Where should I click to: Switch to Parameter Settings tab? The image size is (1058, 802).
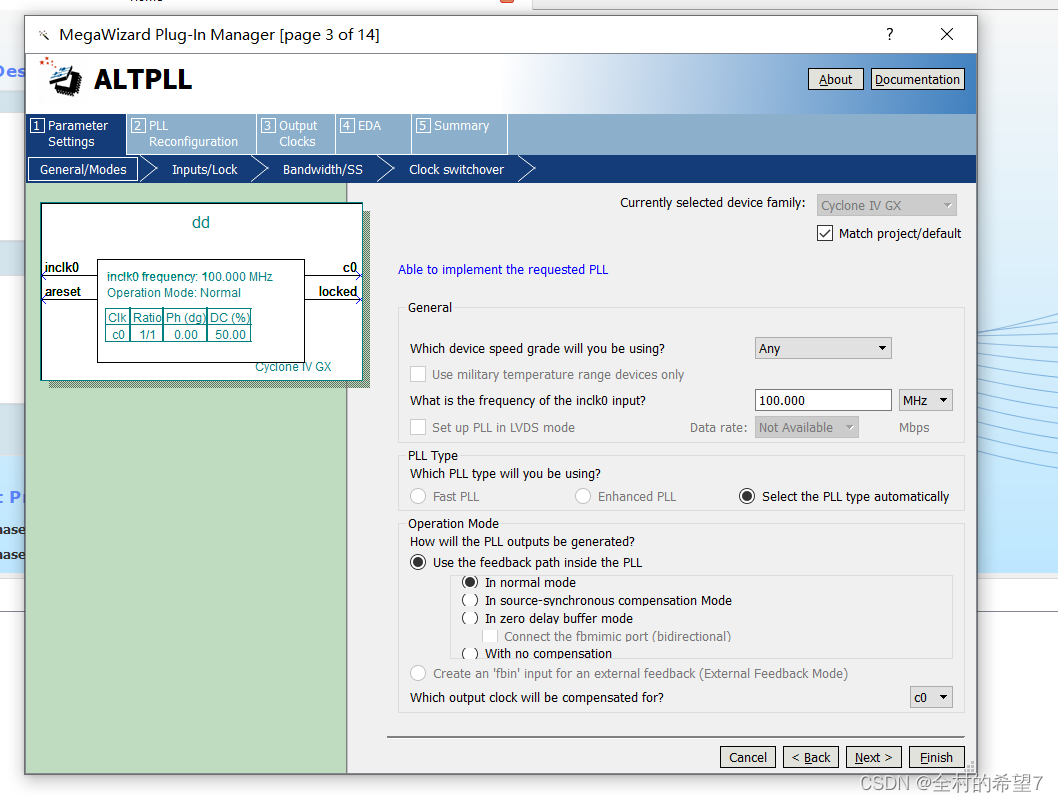(x=76, y=134)
